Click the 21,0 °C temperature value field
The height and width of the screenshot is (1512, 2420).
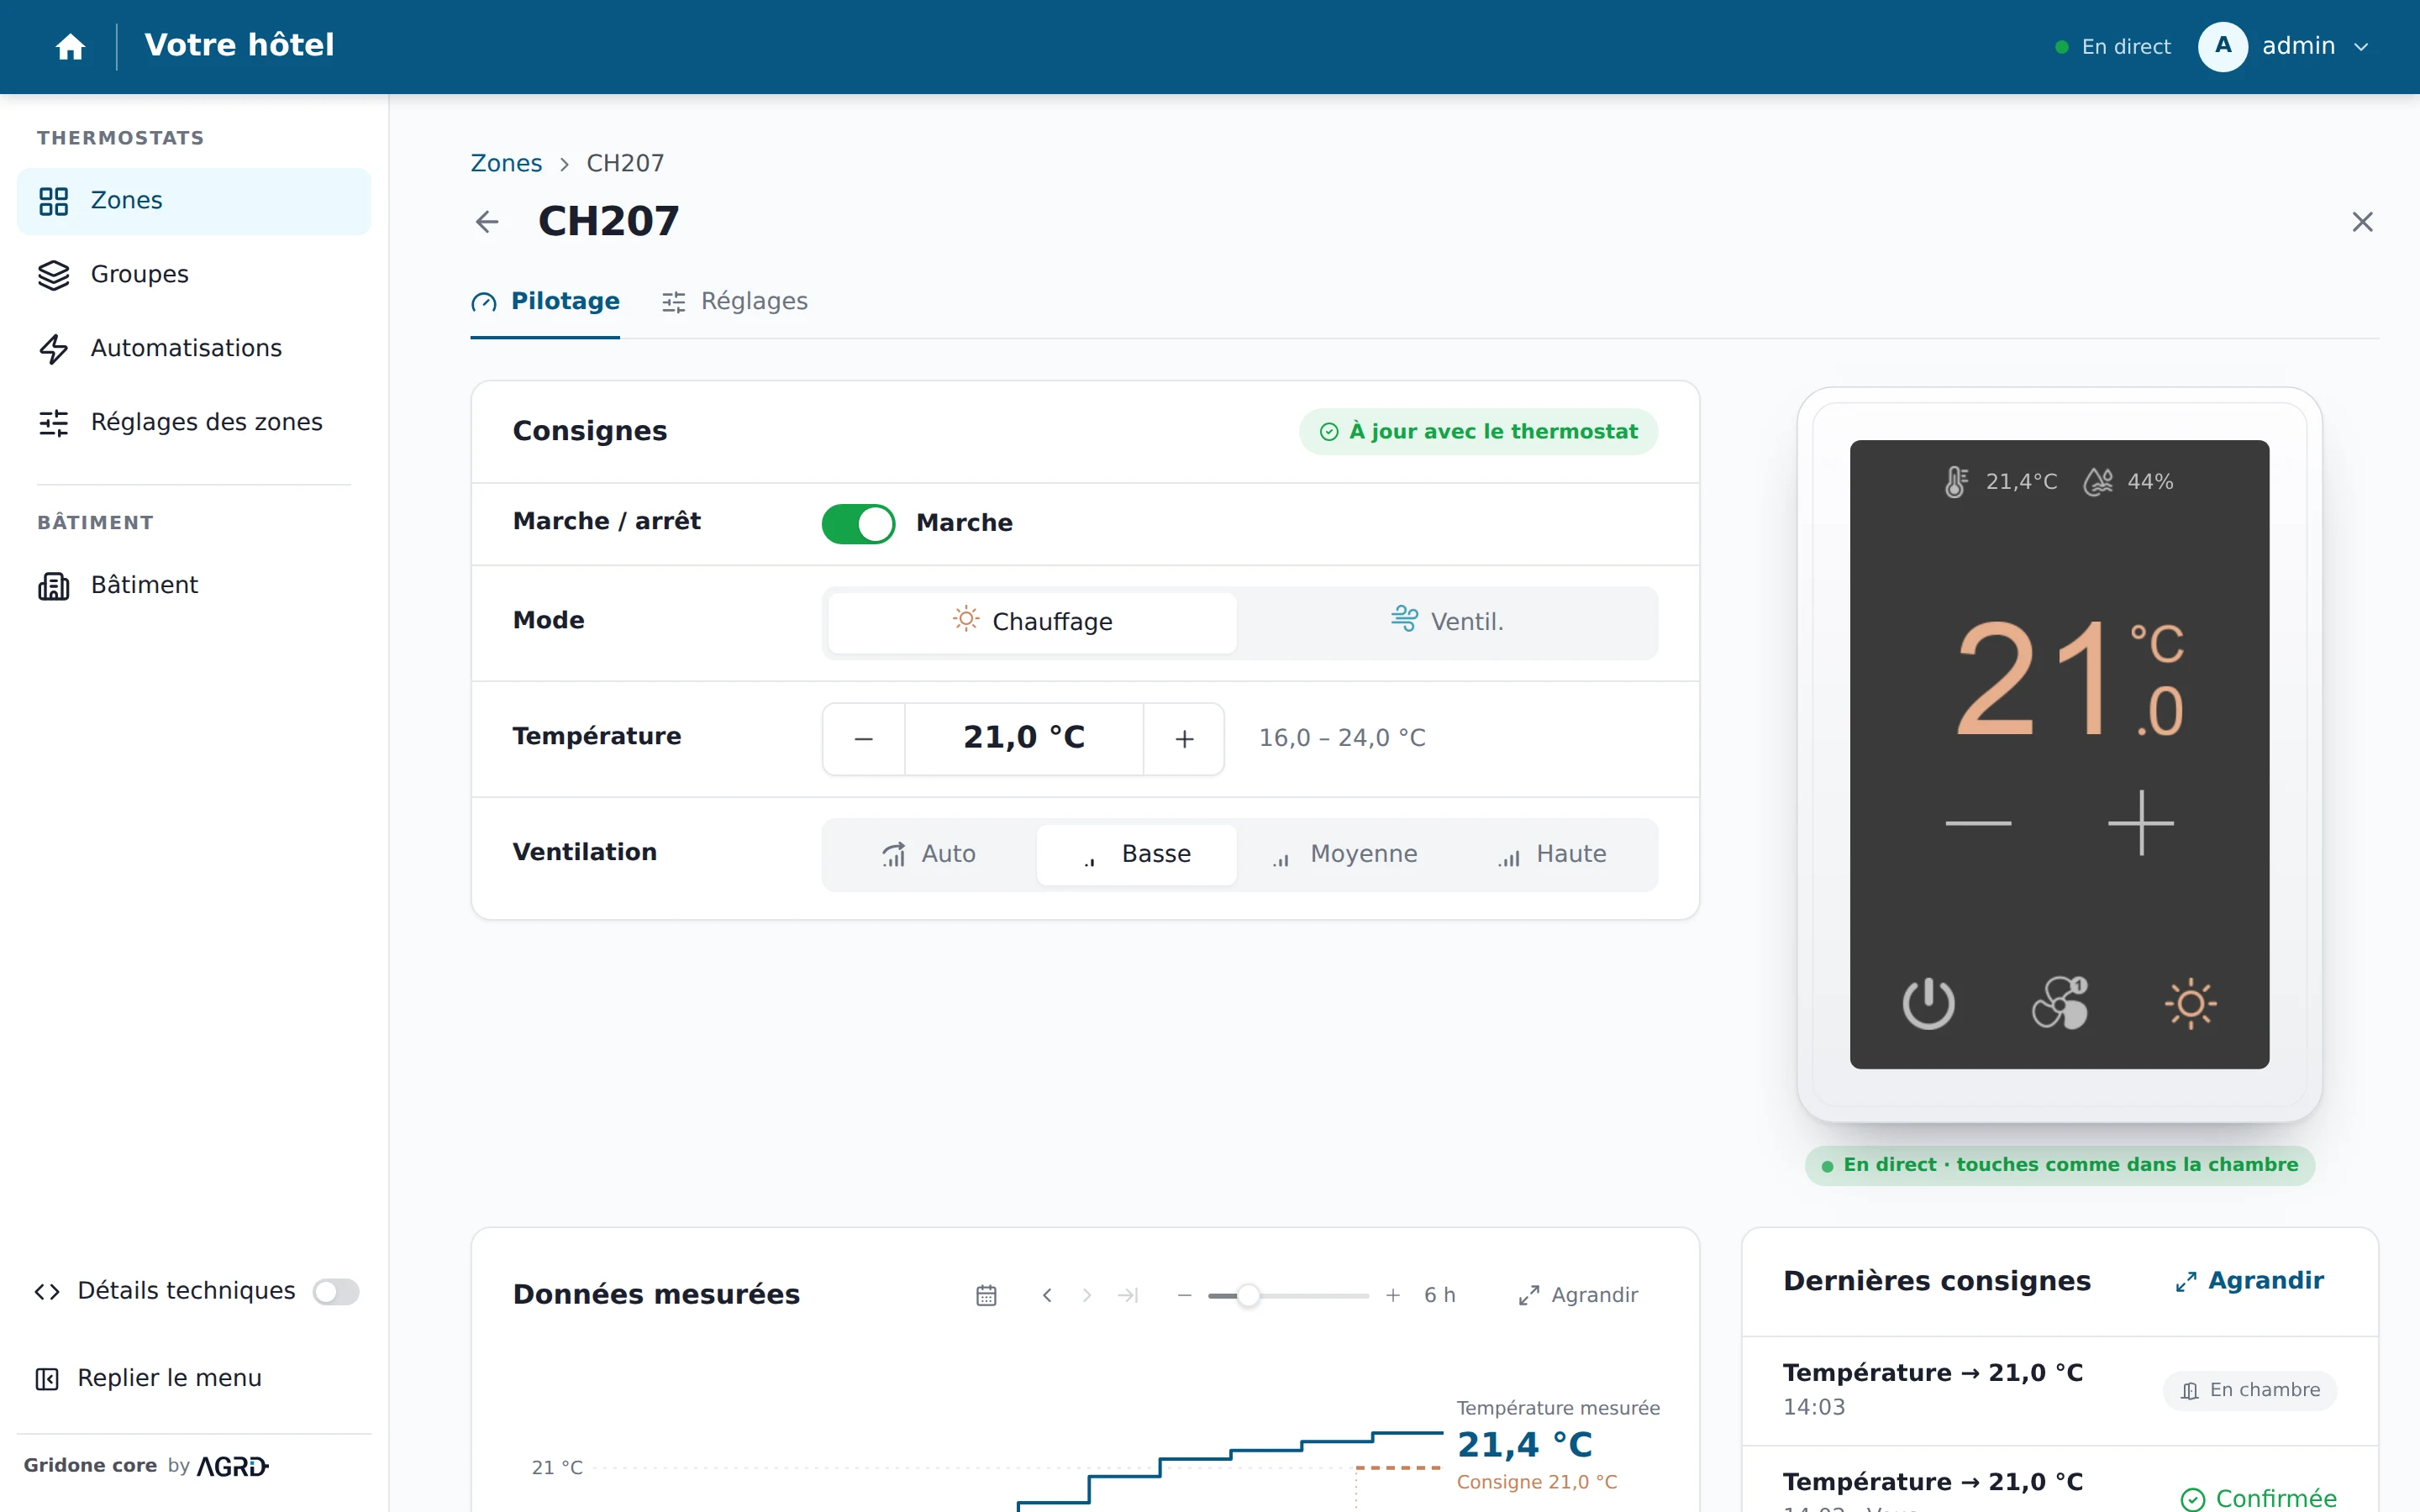click(x=1024, y=739)
